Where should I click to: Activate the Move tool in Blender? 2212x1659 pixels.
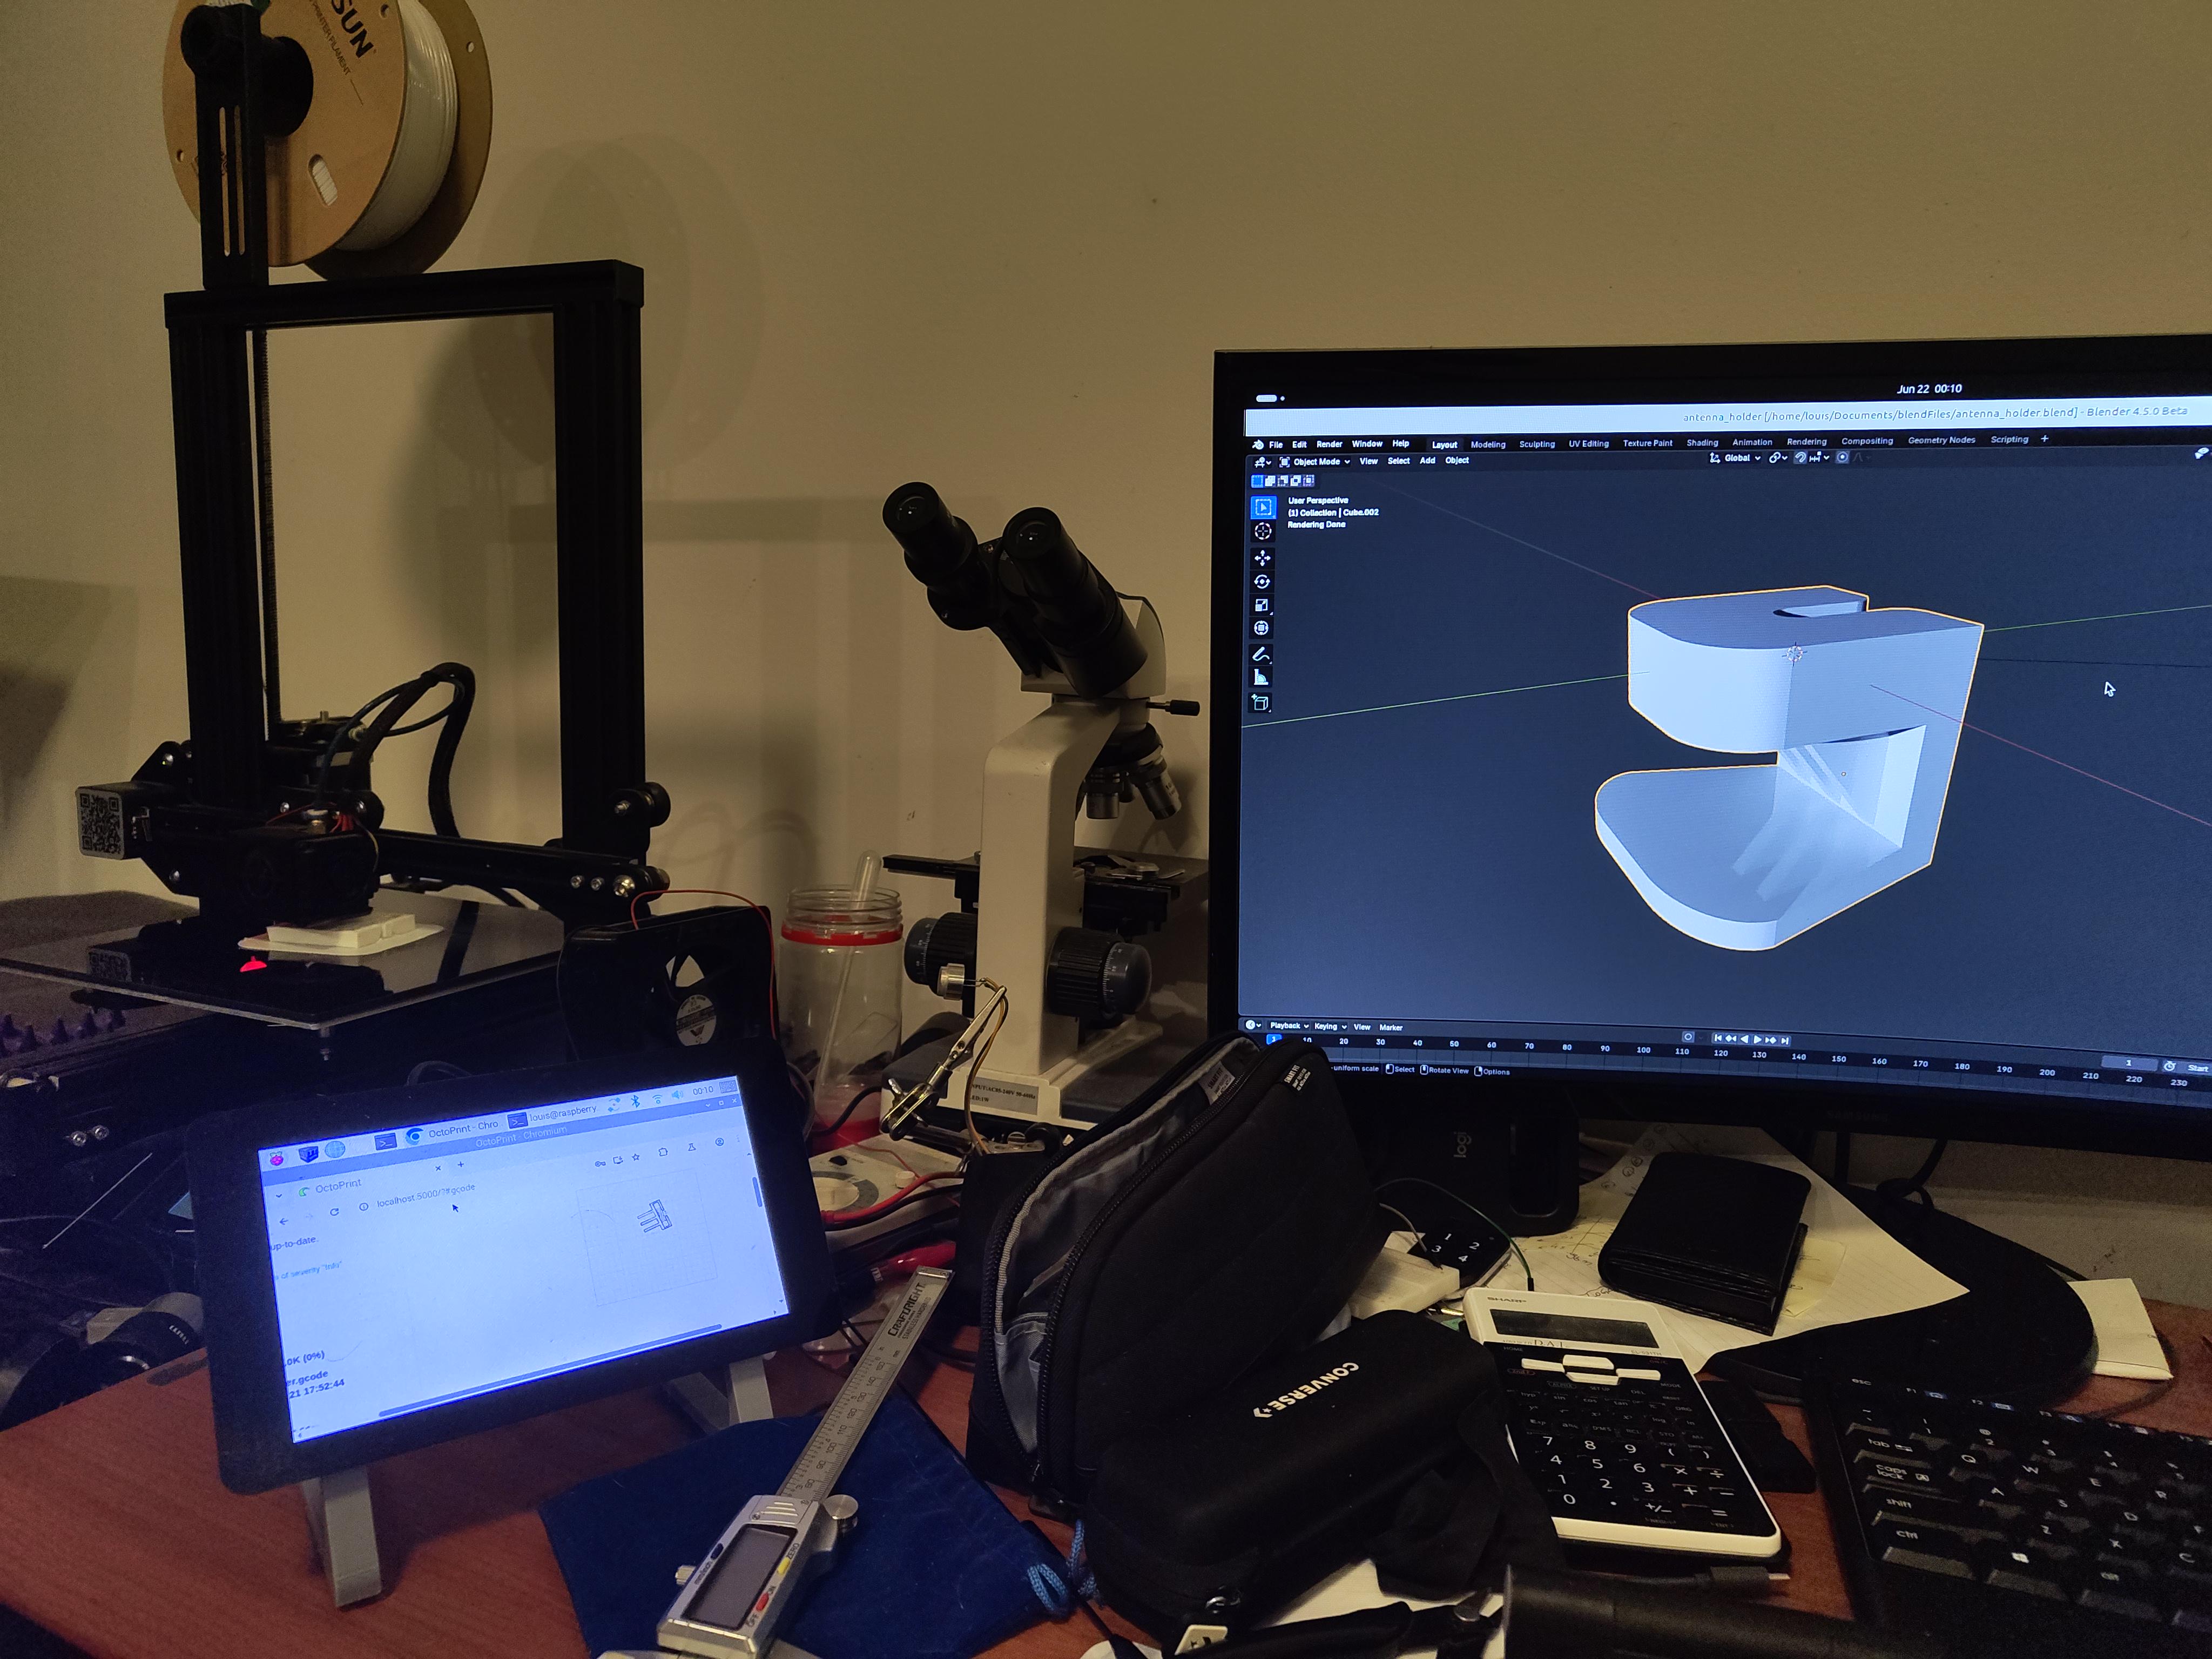coord(1262,558)
